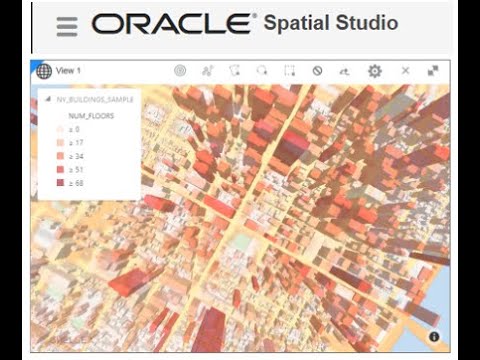Click the Oracle Spatial Studio logo
The width and height of the screenshot is (480, 360).
pos(245,23)
